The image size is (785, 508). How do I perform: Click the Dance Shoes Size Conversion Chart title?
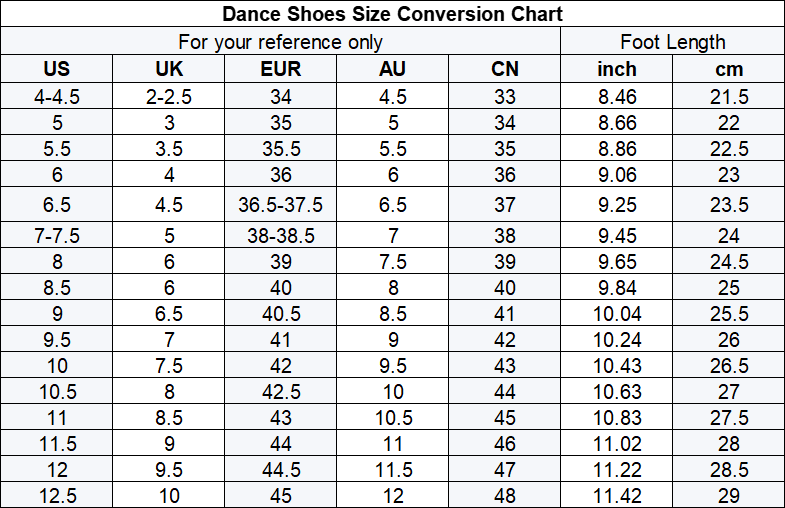click(392, 14)
